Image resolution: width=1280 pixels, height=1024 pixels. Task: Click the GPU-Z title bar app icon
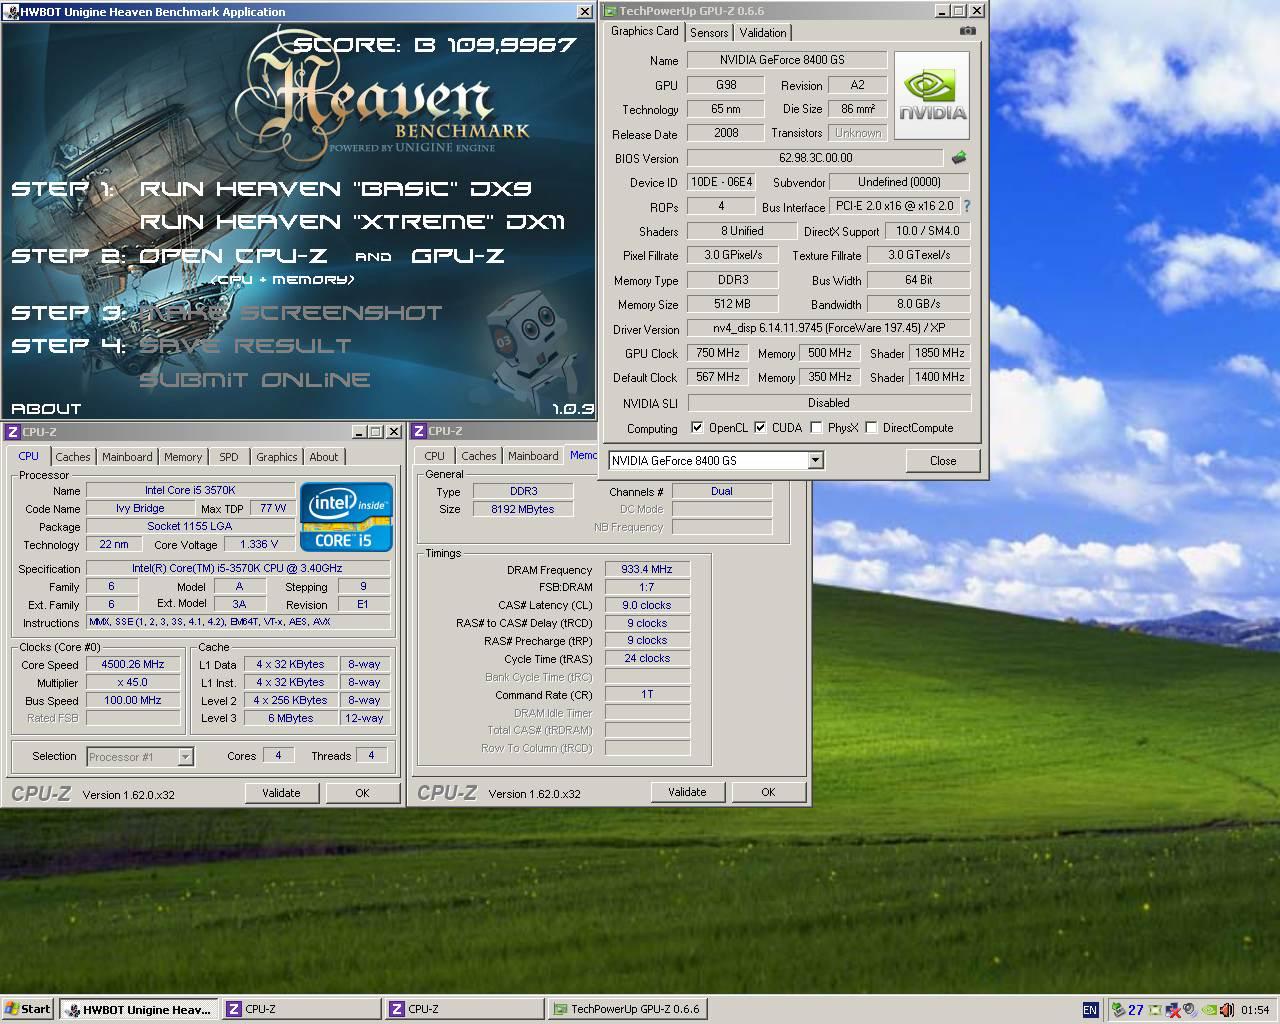(x=610, y=11)
